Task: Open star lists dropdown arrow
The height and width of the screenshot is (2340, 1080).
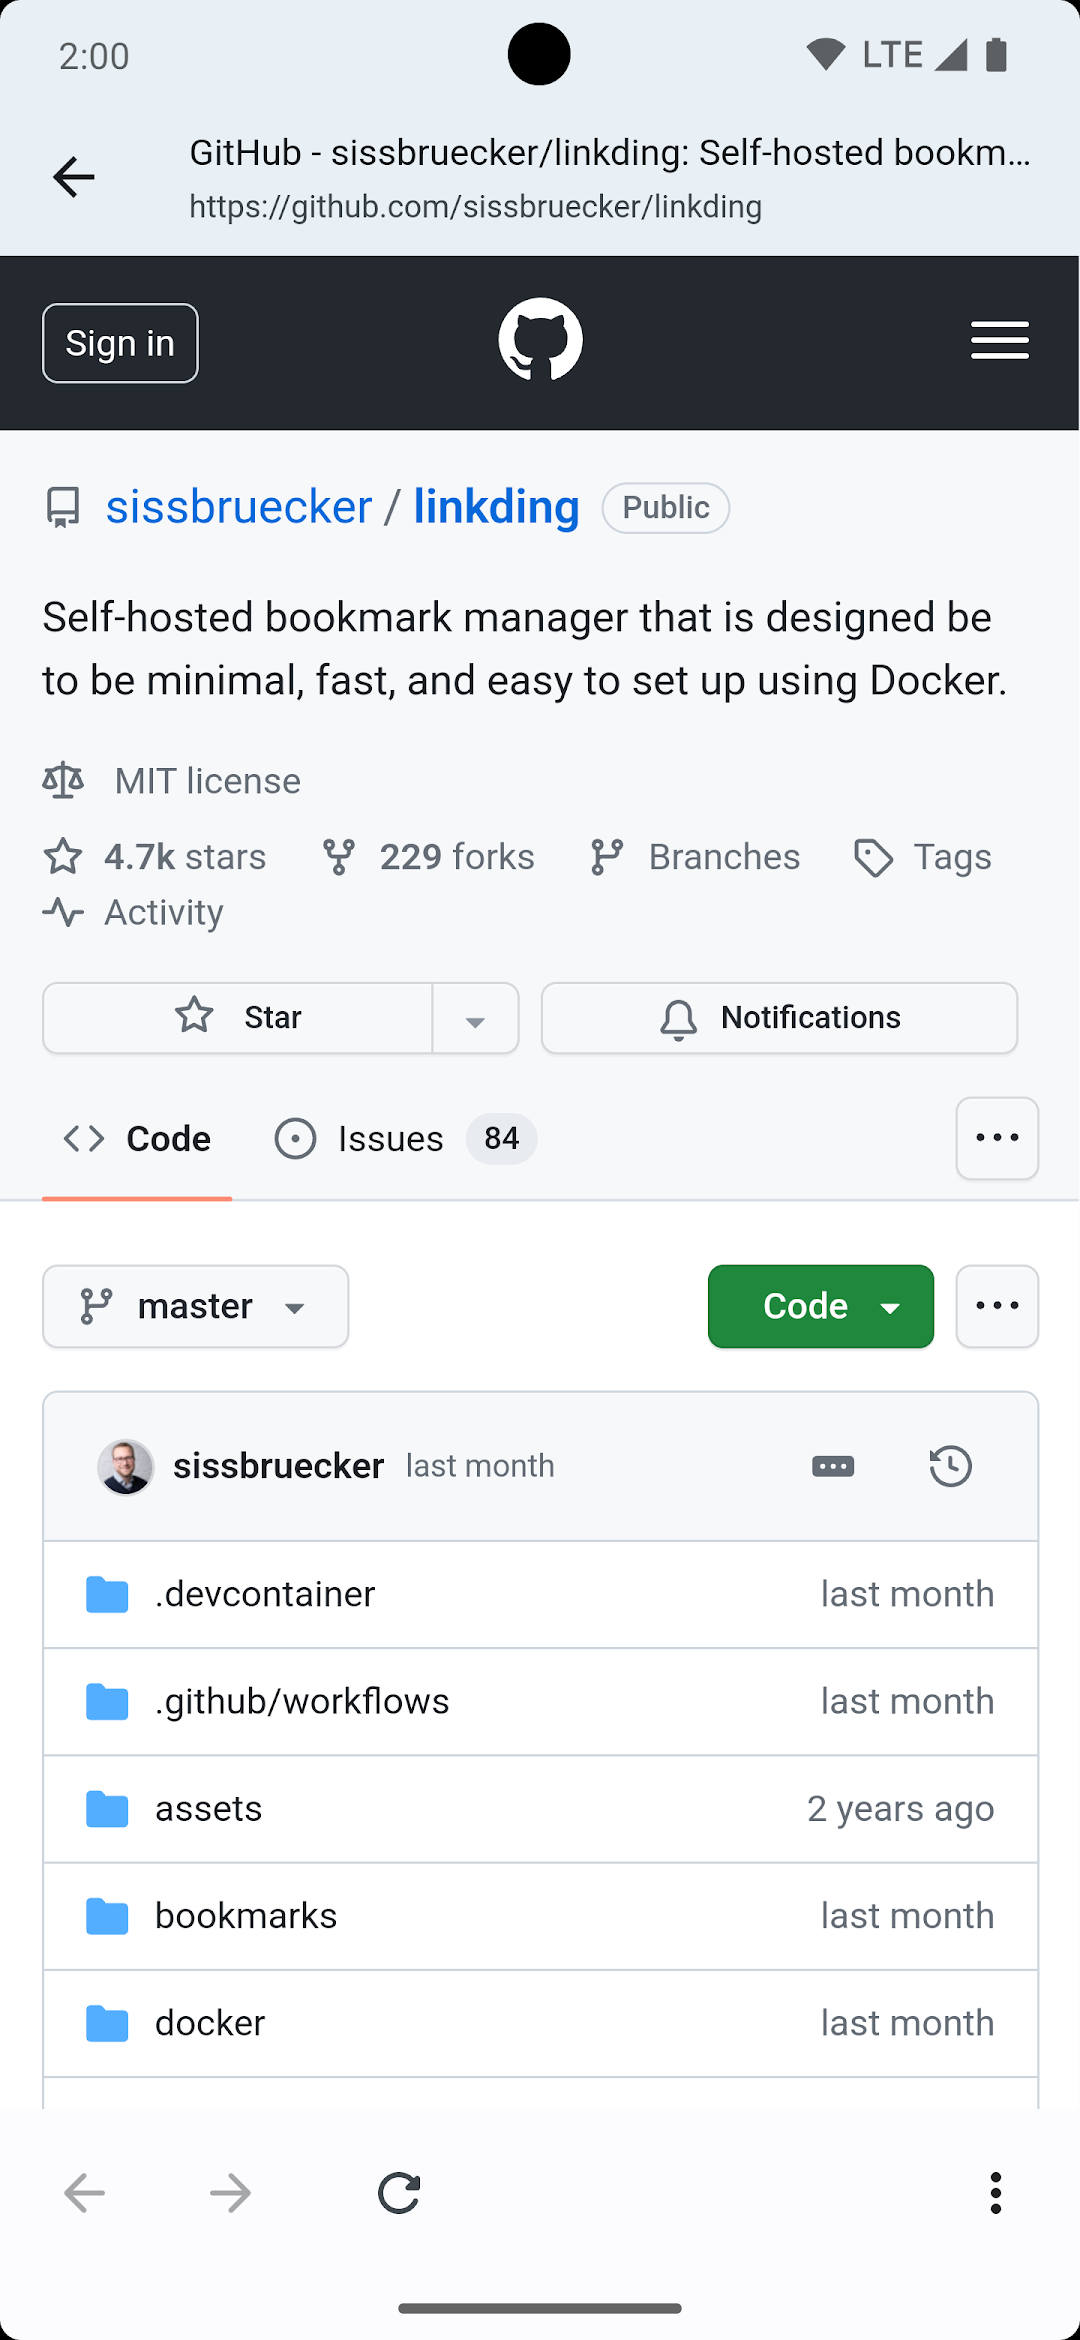Action: [x=475, y=1018]
